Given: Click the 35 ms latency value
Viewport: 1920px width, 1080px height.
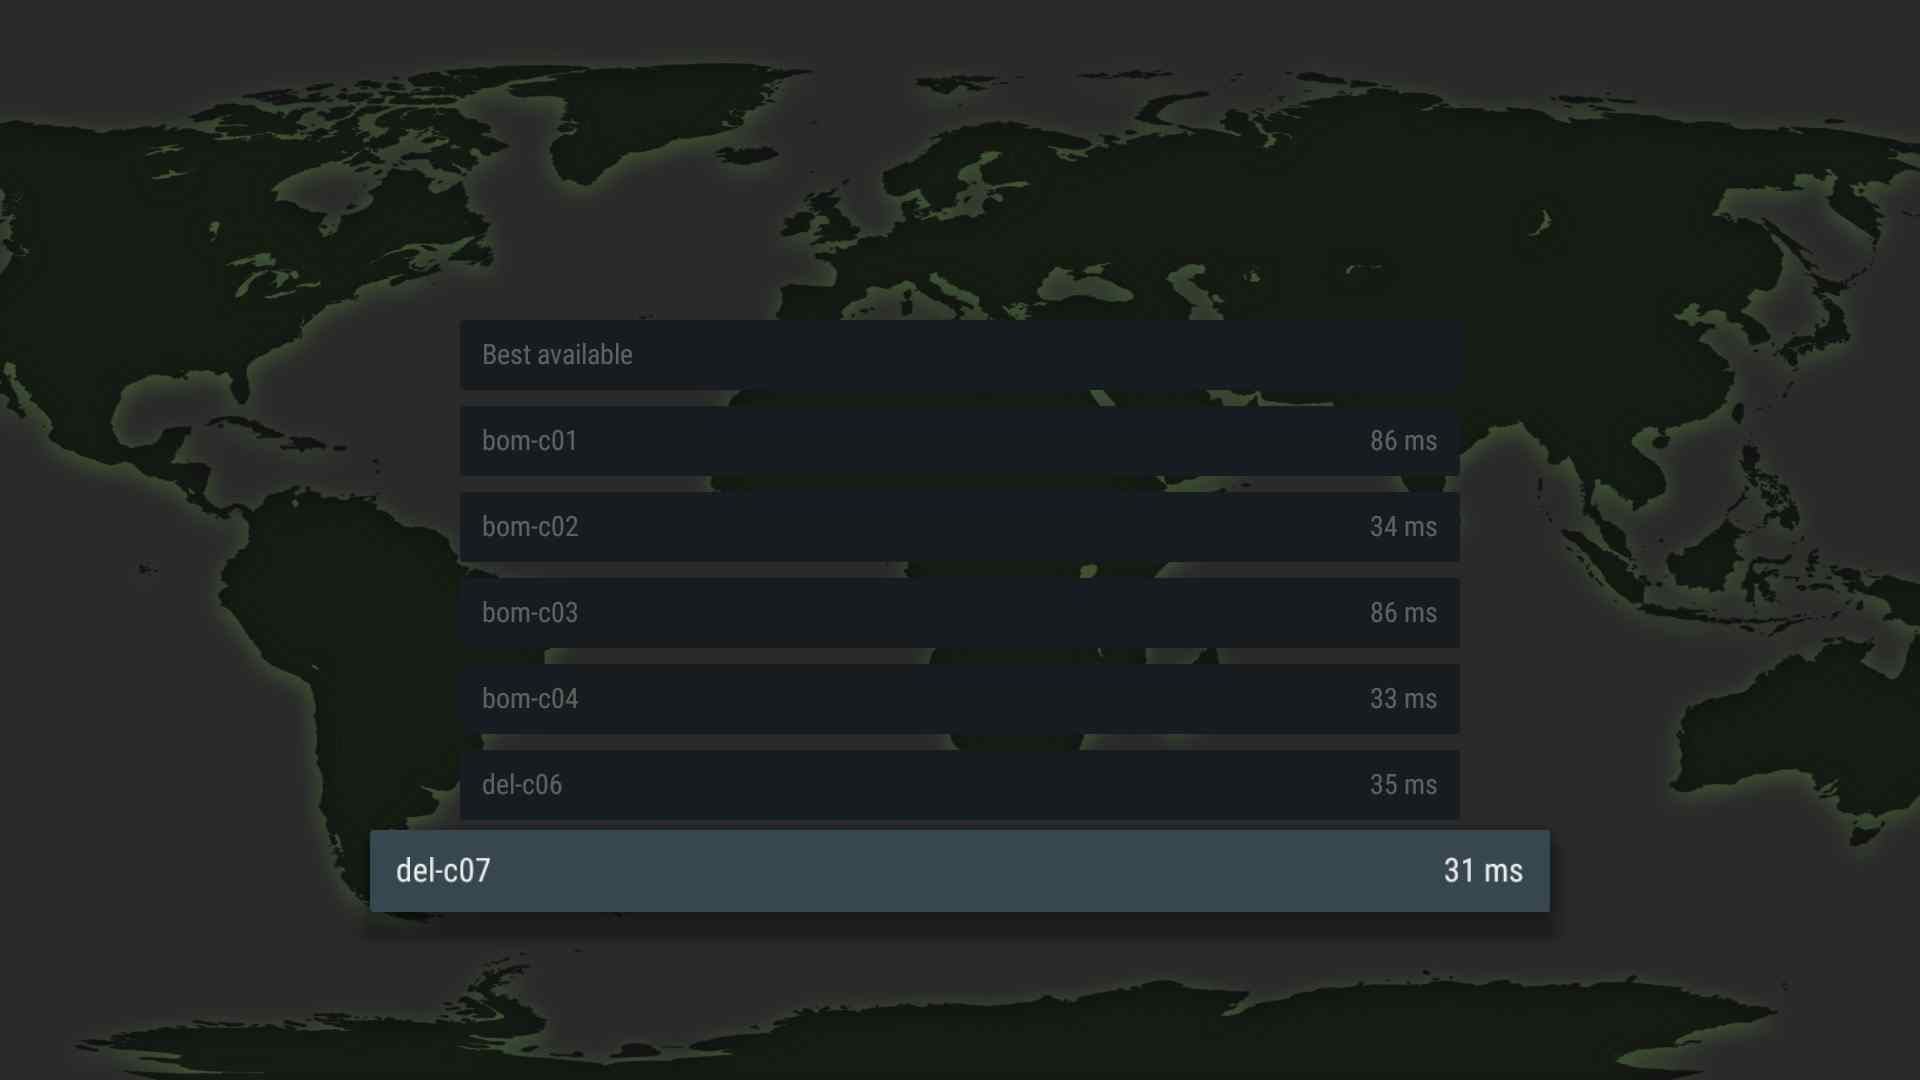Looking at the screenshot, I should [x=1403, y=785].
